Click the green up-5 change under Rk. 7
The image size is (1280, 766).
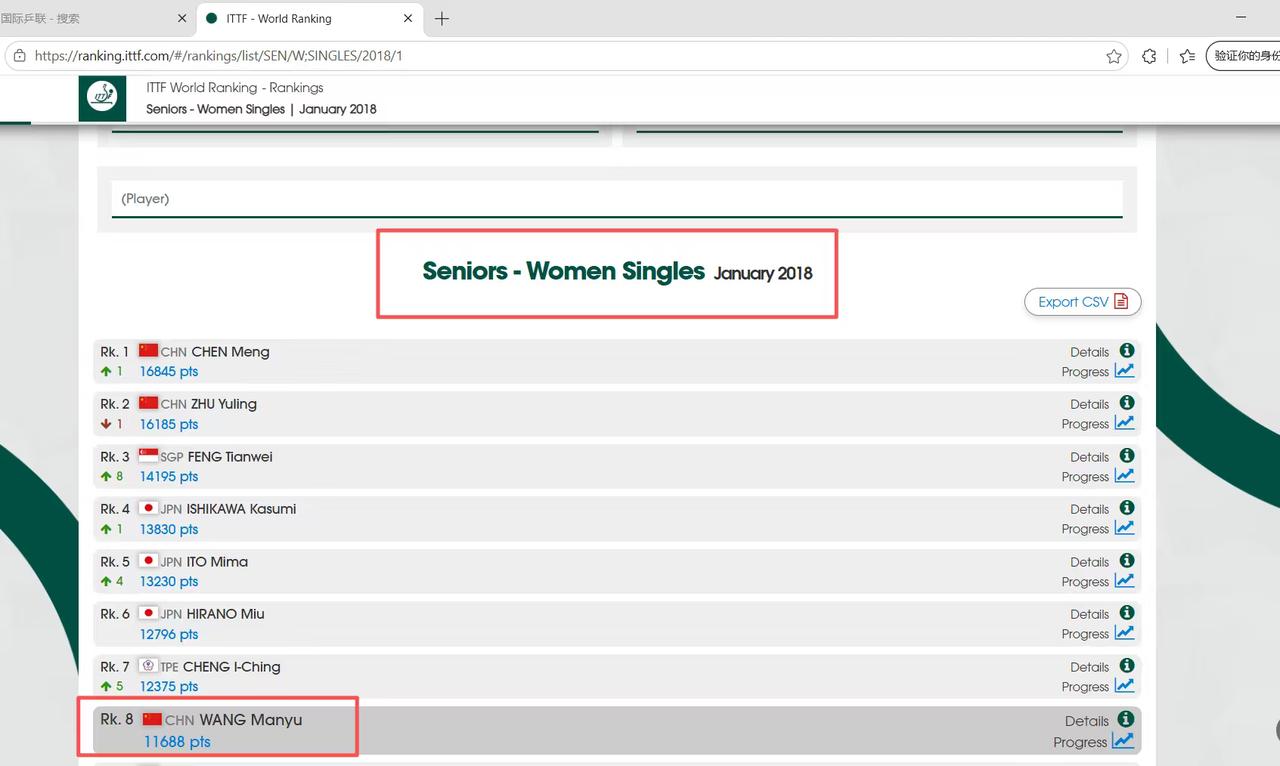[112, 686]
